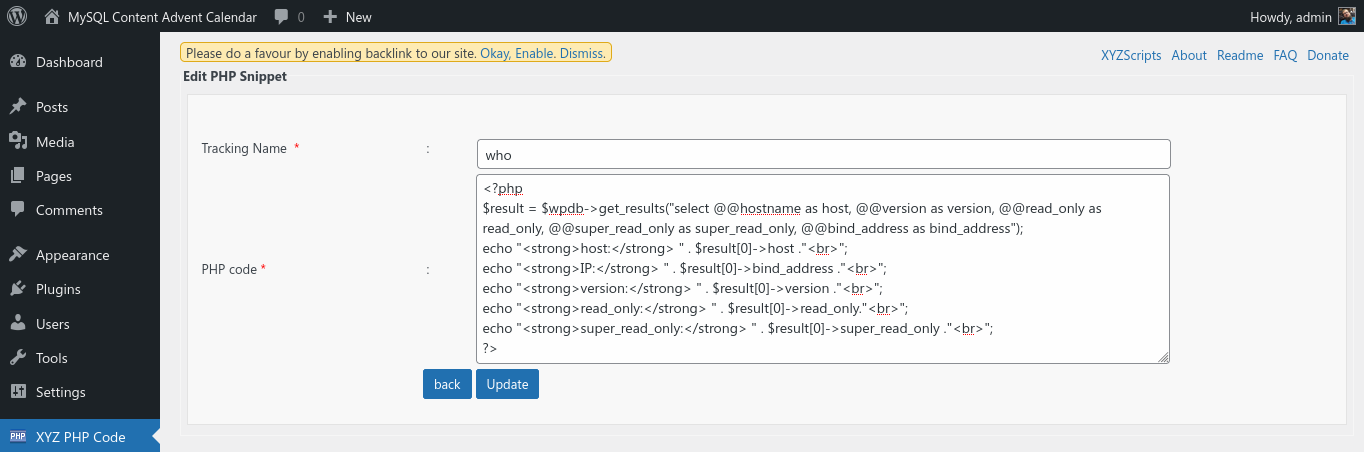Open the WordPress logo menu
The width and height of the screenshot is (1364, 452).
17,16
